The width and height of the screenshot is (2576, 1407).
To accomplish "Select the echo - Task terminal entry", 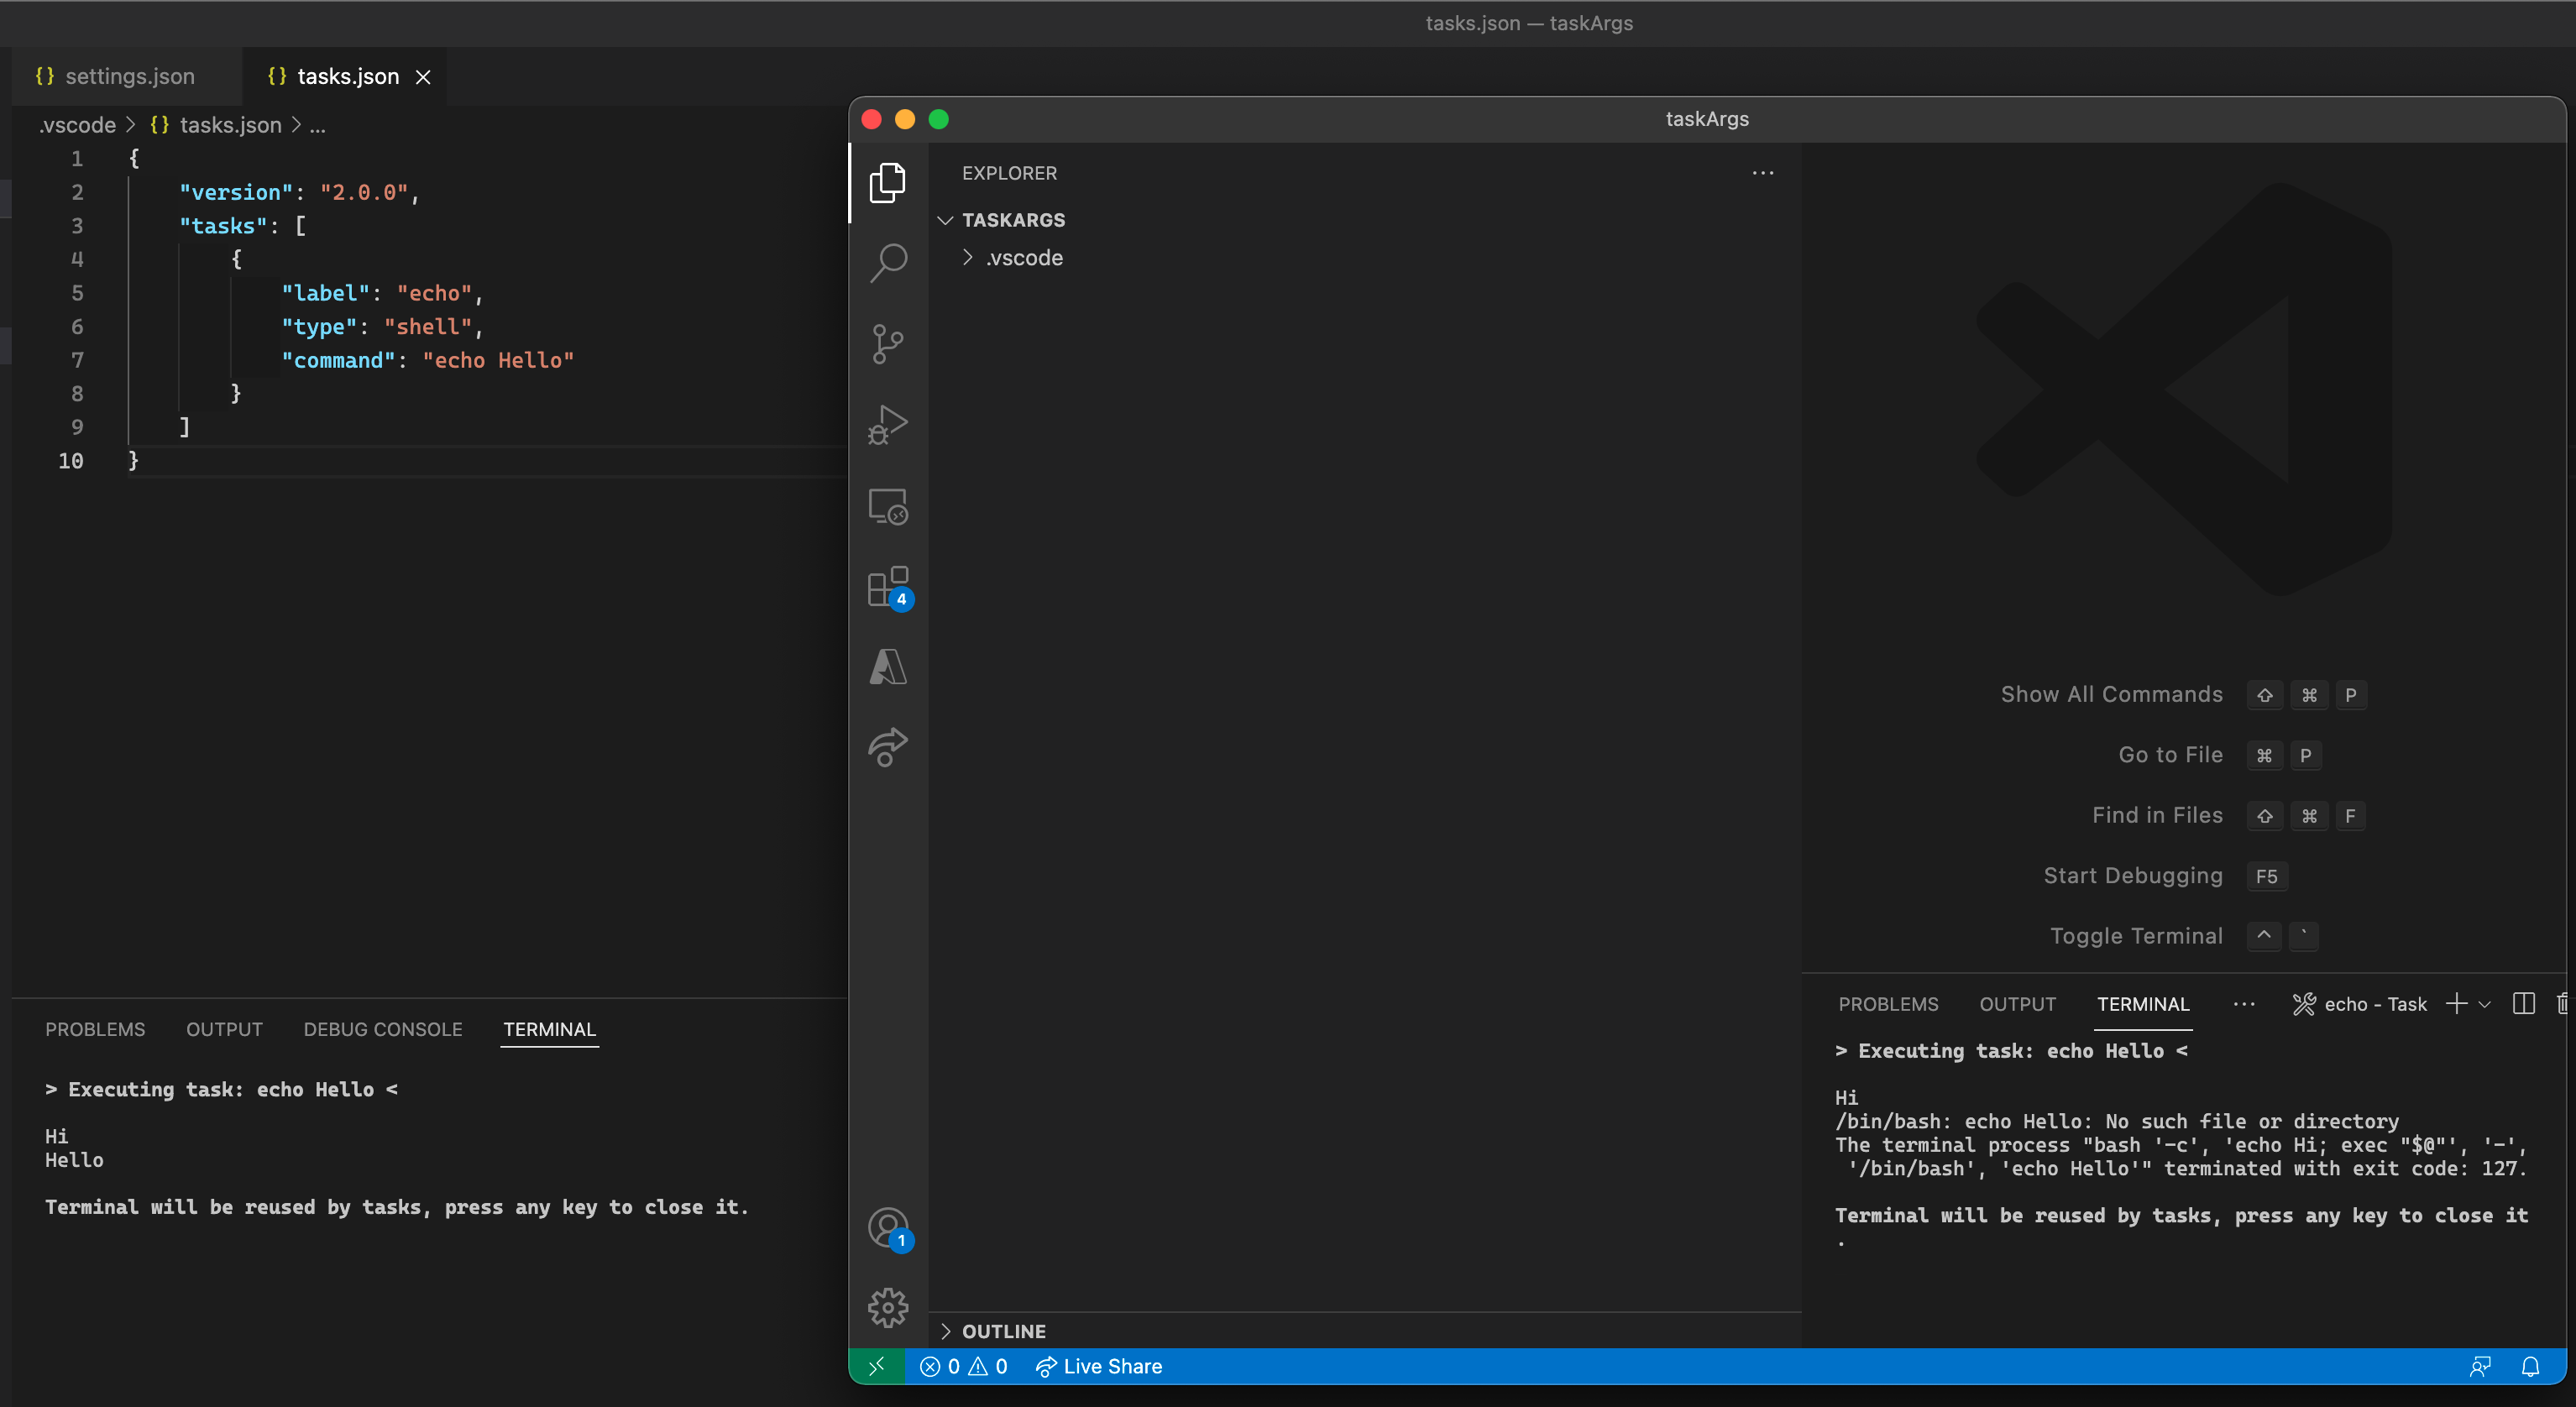I will [x=2375, y=1004].
